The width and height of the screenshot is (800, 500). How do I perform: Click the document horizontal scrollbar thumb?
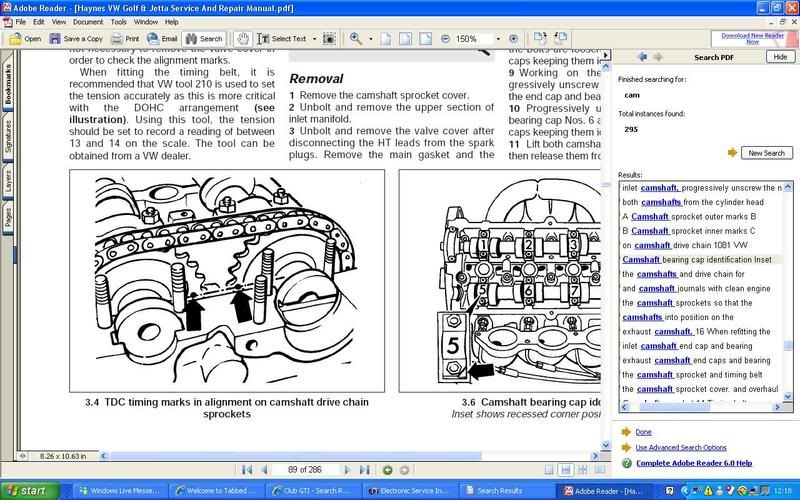(294, 456)
